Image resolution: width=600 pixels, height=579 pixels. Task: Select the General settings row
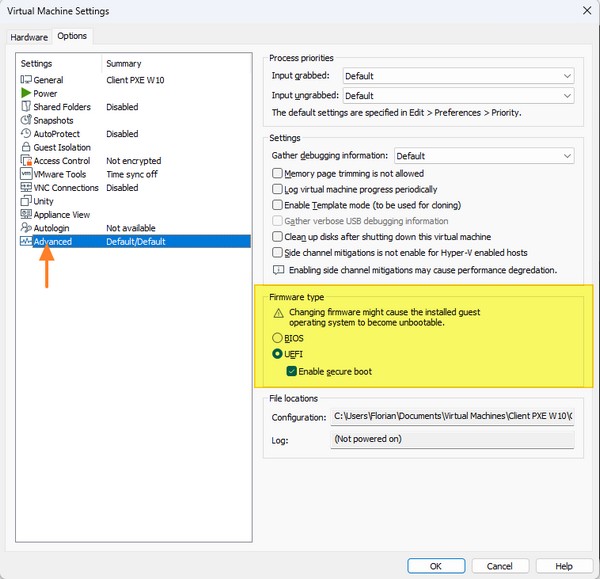[x=135, y=80]
